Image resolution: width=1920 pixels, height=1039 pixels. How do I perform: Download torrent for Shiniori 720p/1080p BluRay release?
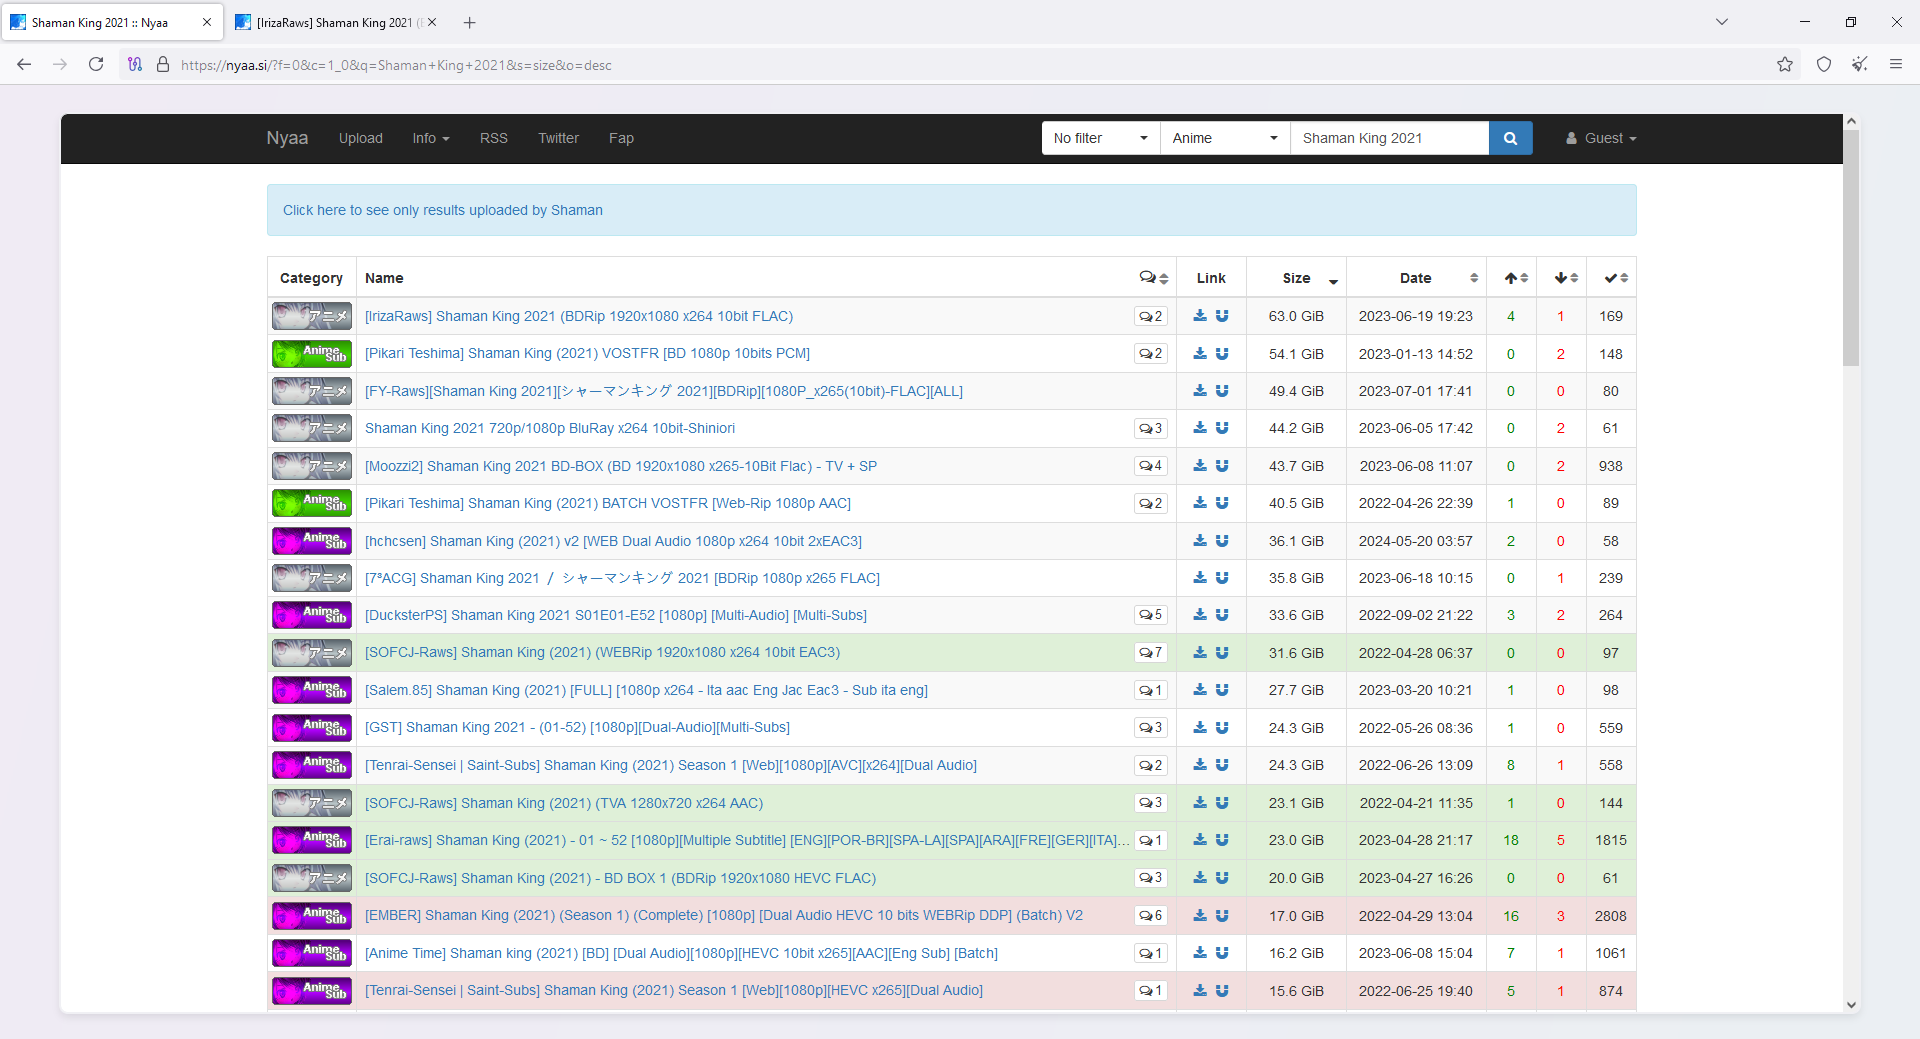pyautogui.click(x=1200, y=428)
